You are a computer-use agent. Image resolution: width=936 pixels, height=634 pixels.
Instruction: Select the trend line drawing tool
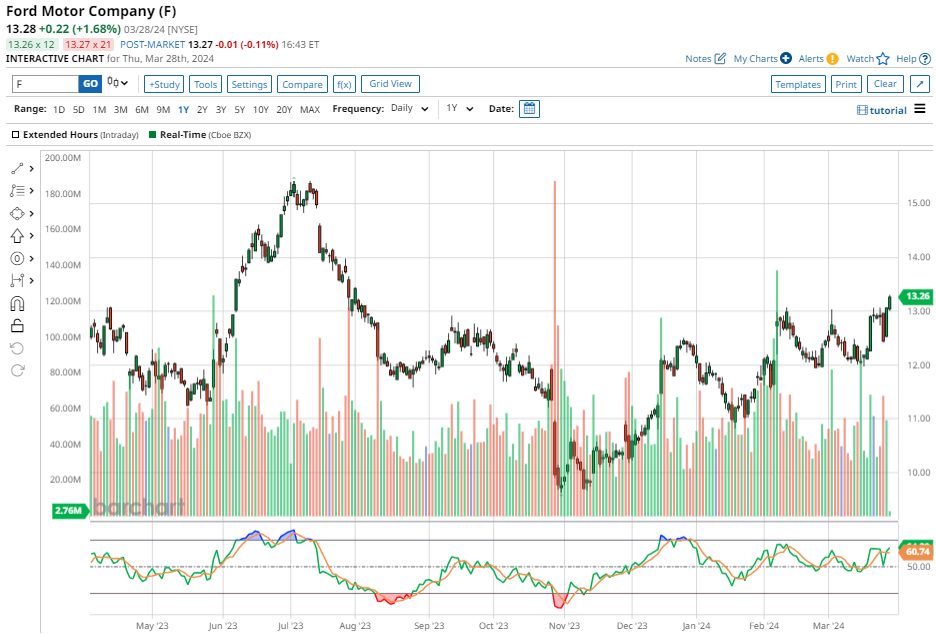17,168
